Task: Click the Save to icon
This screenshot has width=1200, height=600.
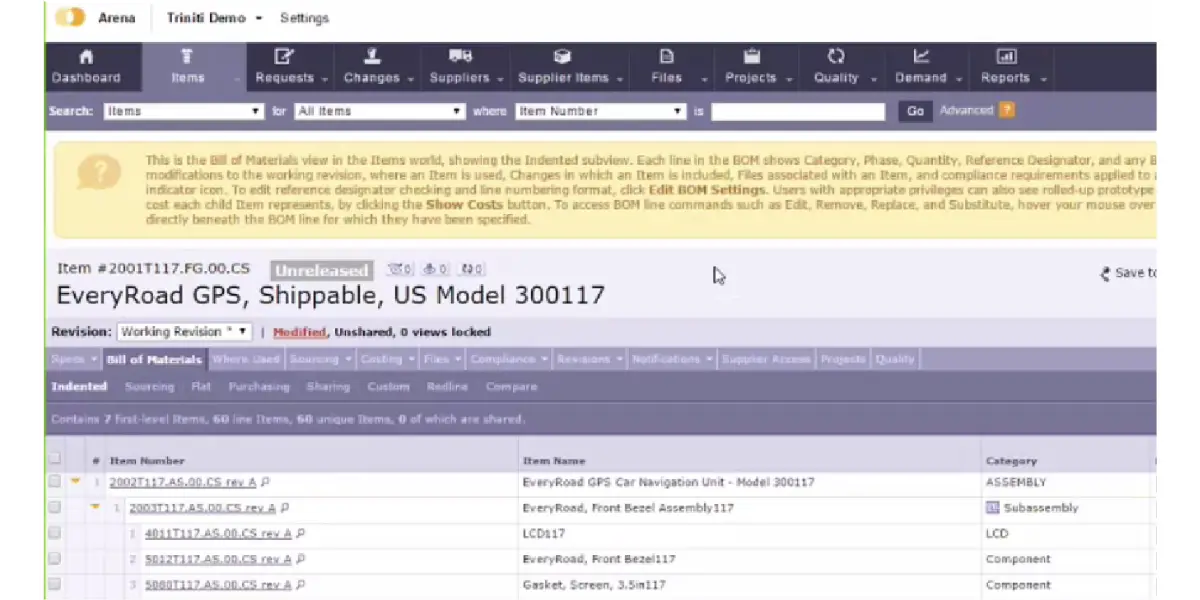Action: click(1105, 273)
